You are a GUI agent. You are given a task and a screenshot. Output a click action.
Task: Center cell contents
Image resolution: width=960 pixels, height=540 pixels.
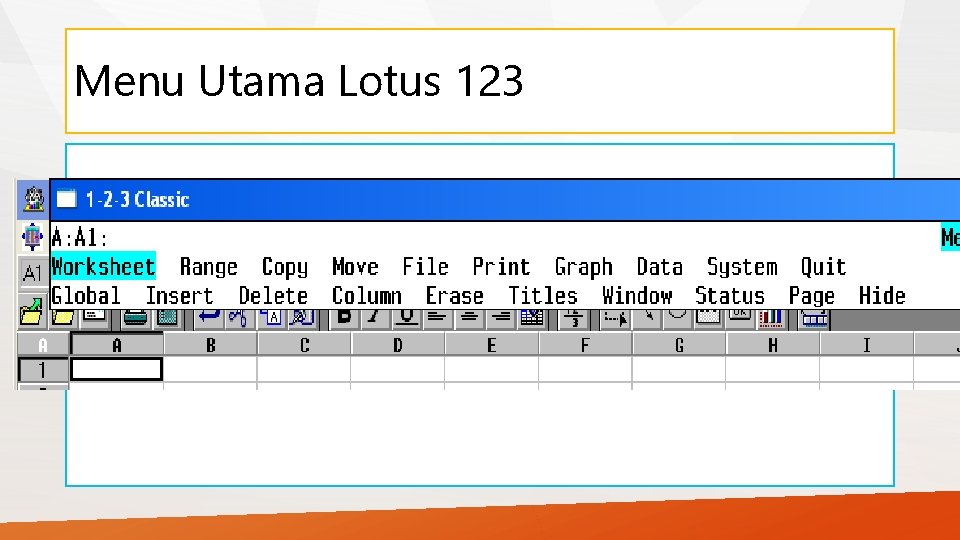[469, 317]
